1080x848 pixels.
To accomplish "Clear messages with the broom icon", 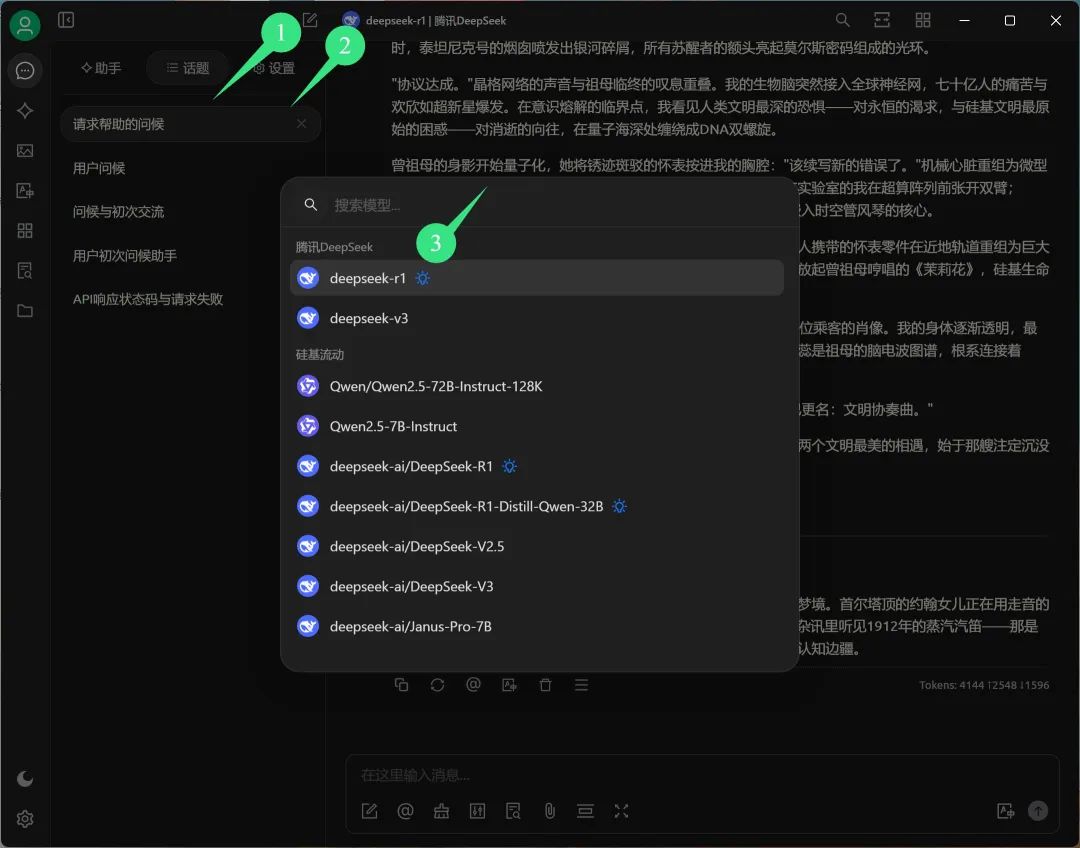I will click(442, 811).
